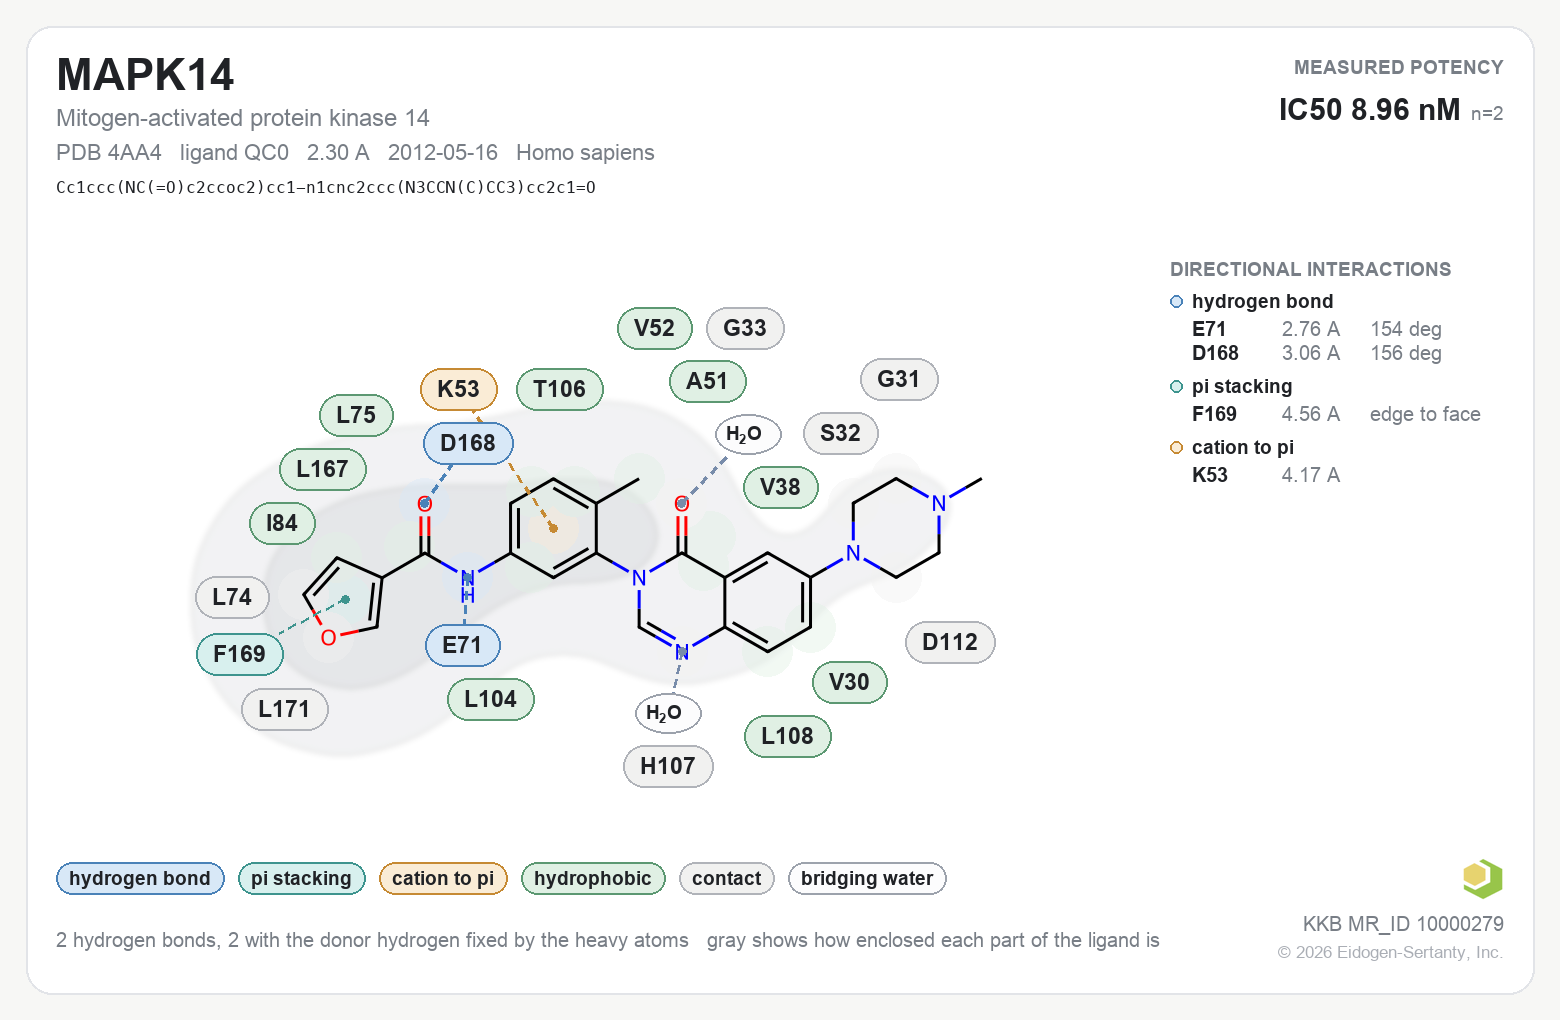Click residue A51 label
The image size is (1560, 1020).
708,381
